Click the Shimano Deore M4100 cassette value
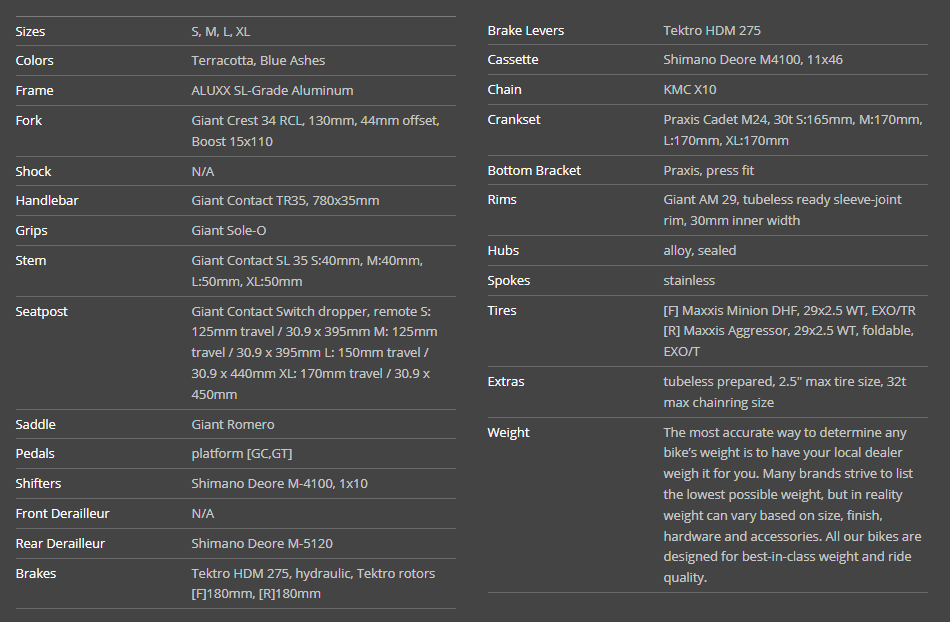 point(753,60)
